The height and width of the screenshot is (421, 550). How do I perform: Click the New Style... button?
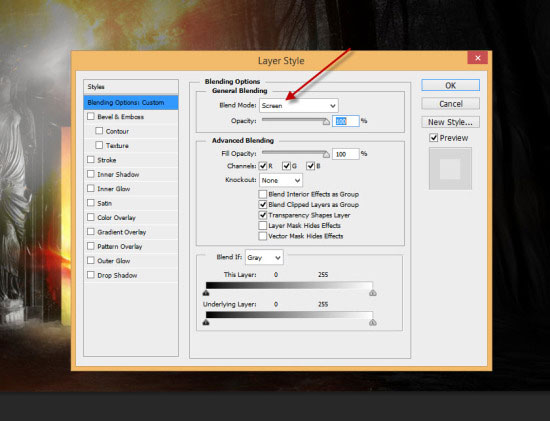coord(450,122)
